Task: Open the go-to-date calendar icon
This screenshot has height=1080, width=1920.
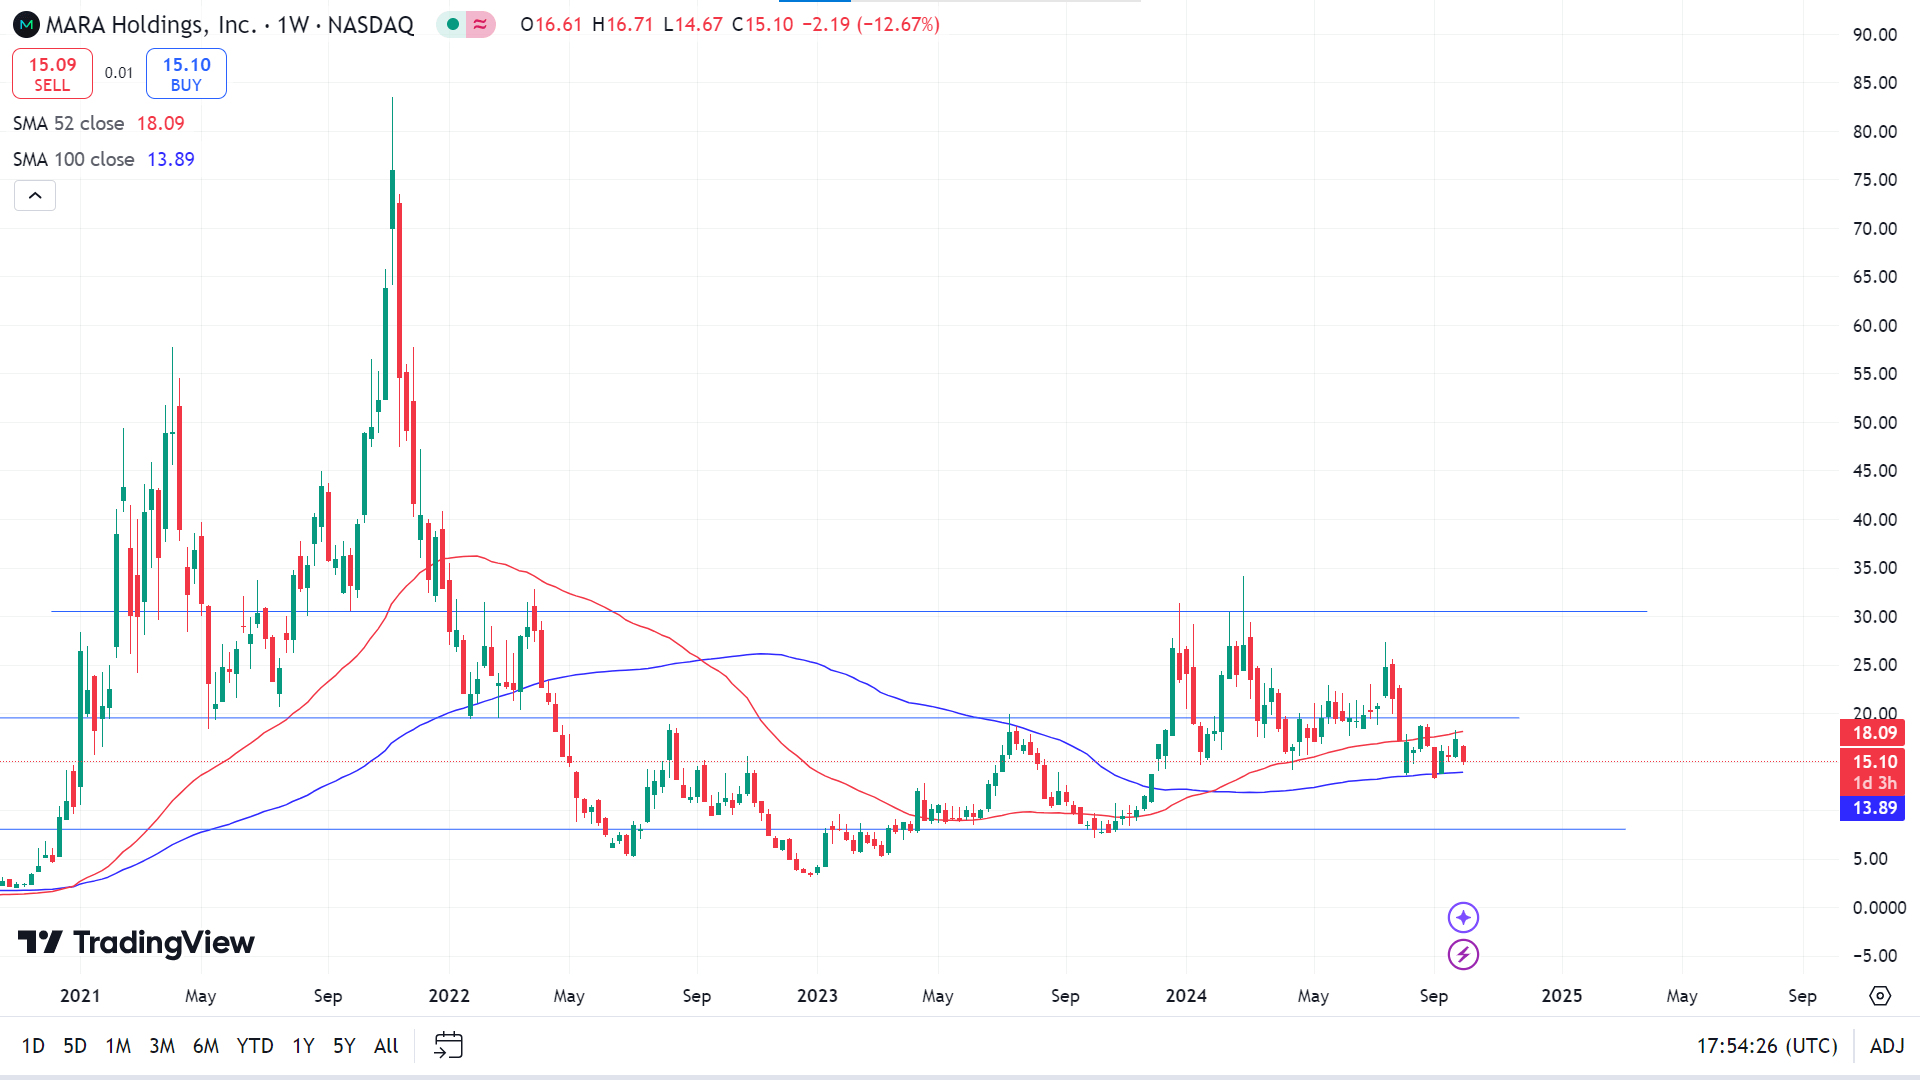Action: [x=448, y=1045]
